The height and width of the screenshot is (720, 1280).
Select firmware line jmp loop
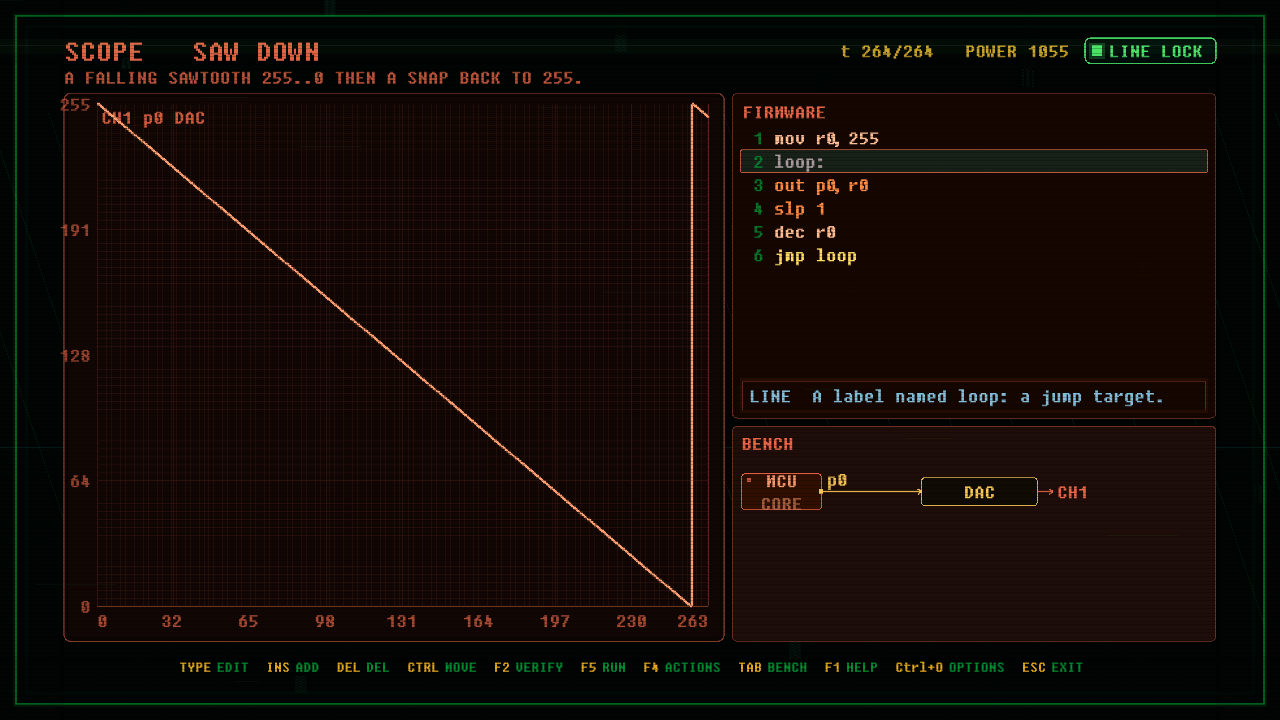point(973,256)
